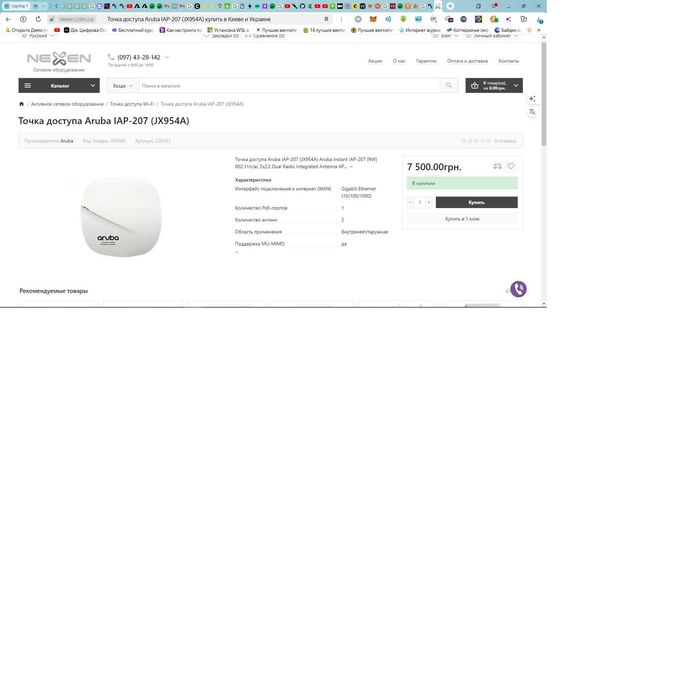Screen dimensions: 700x700
Task: Open the shopping cart basket icon
Action: coord(475,85)
